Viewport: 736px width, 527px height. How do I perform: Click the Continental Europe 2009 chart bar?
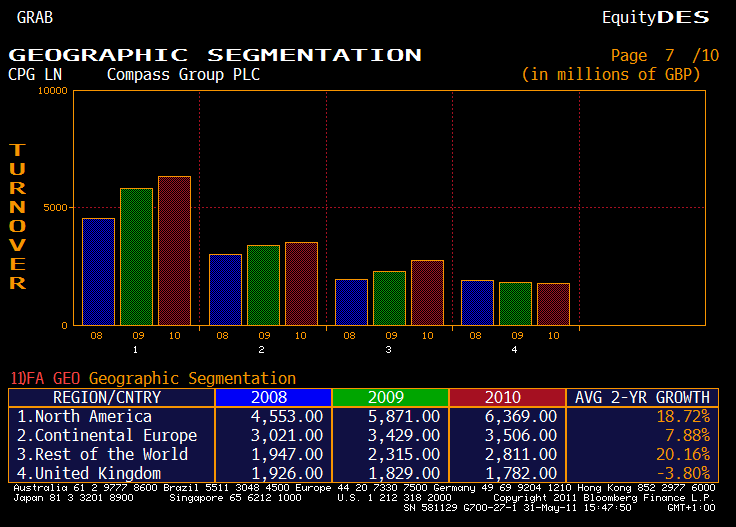(263, 285)
